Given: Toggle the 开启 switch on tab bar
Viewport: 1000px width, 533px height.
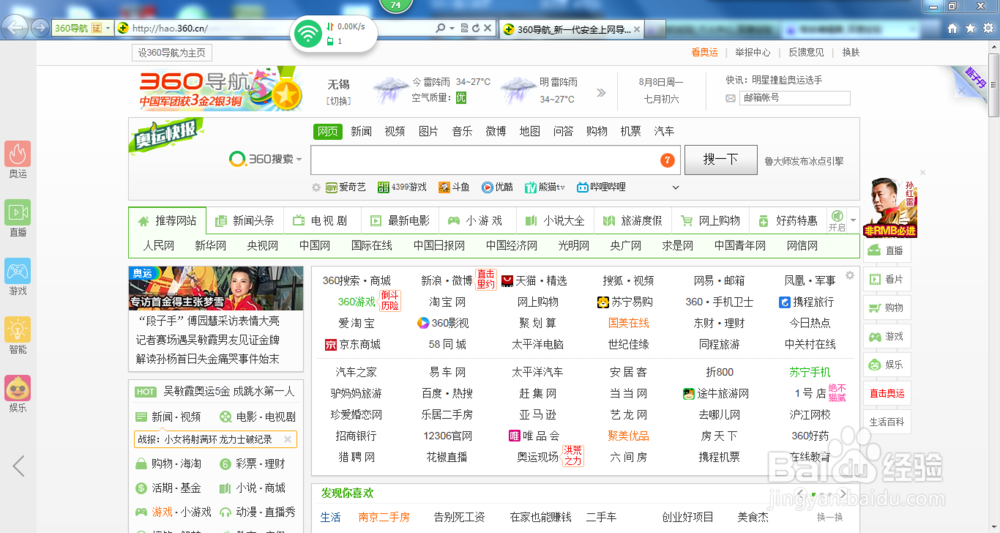Looking at the screenshot, I should 837,220.
